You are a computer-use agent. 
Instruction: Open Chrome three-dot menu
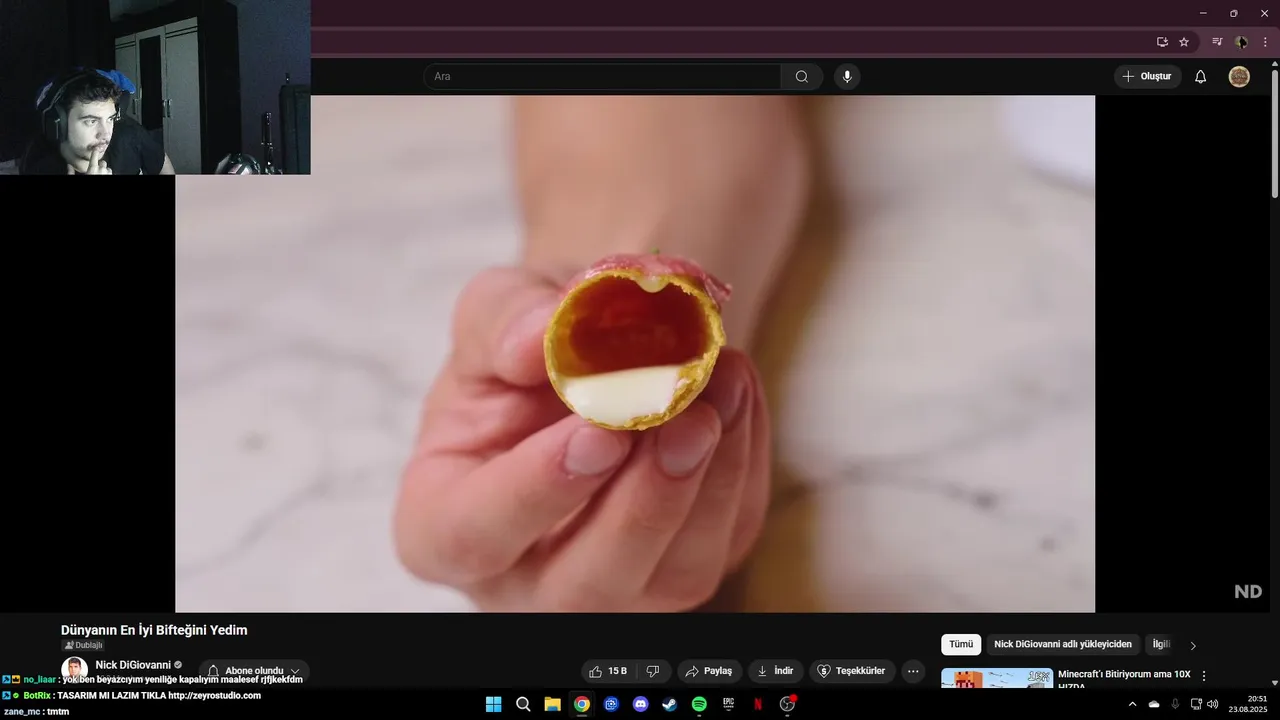click(x=1265, y=42)
